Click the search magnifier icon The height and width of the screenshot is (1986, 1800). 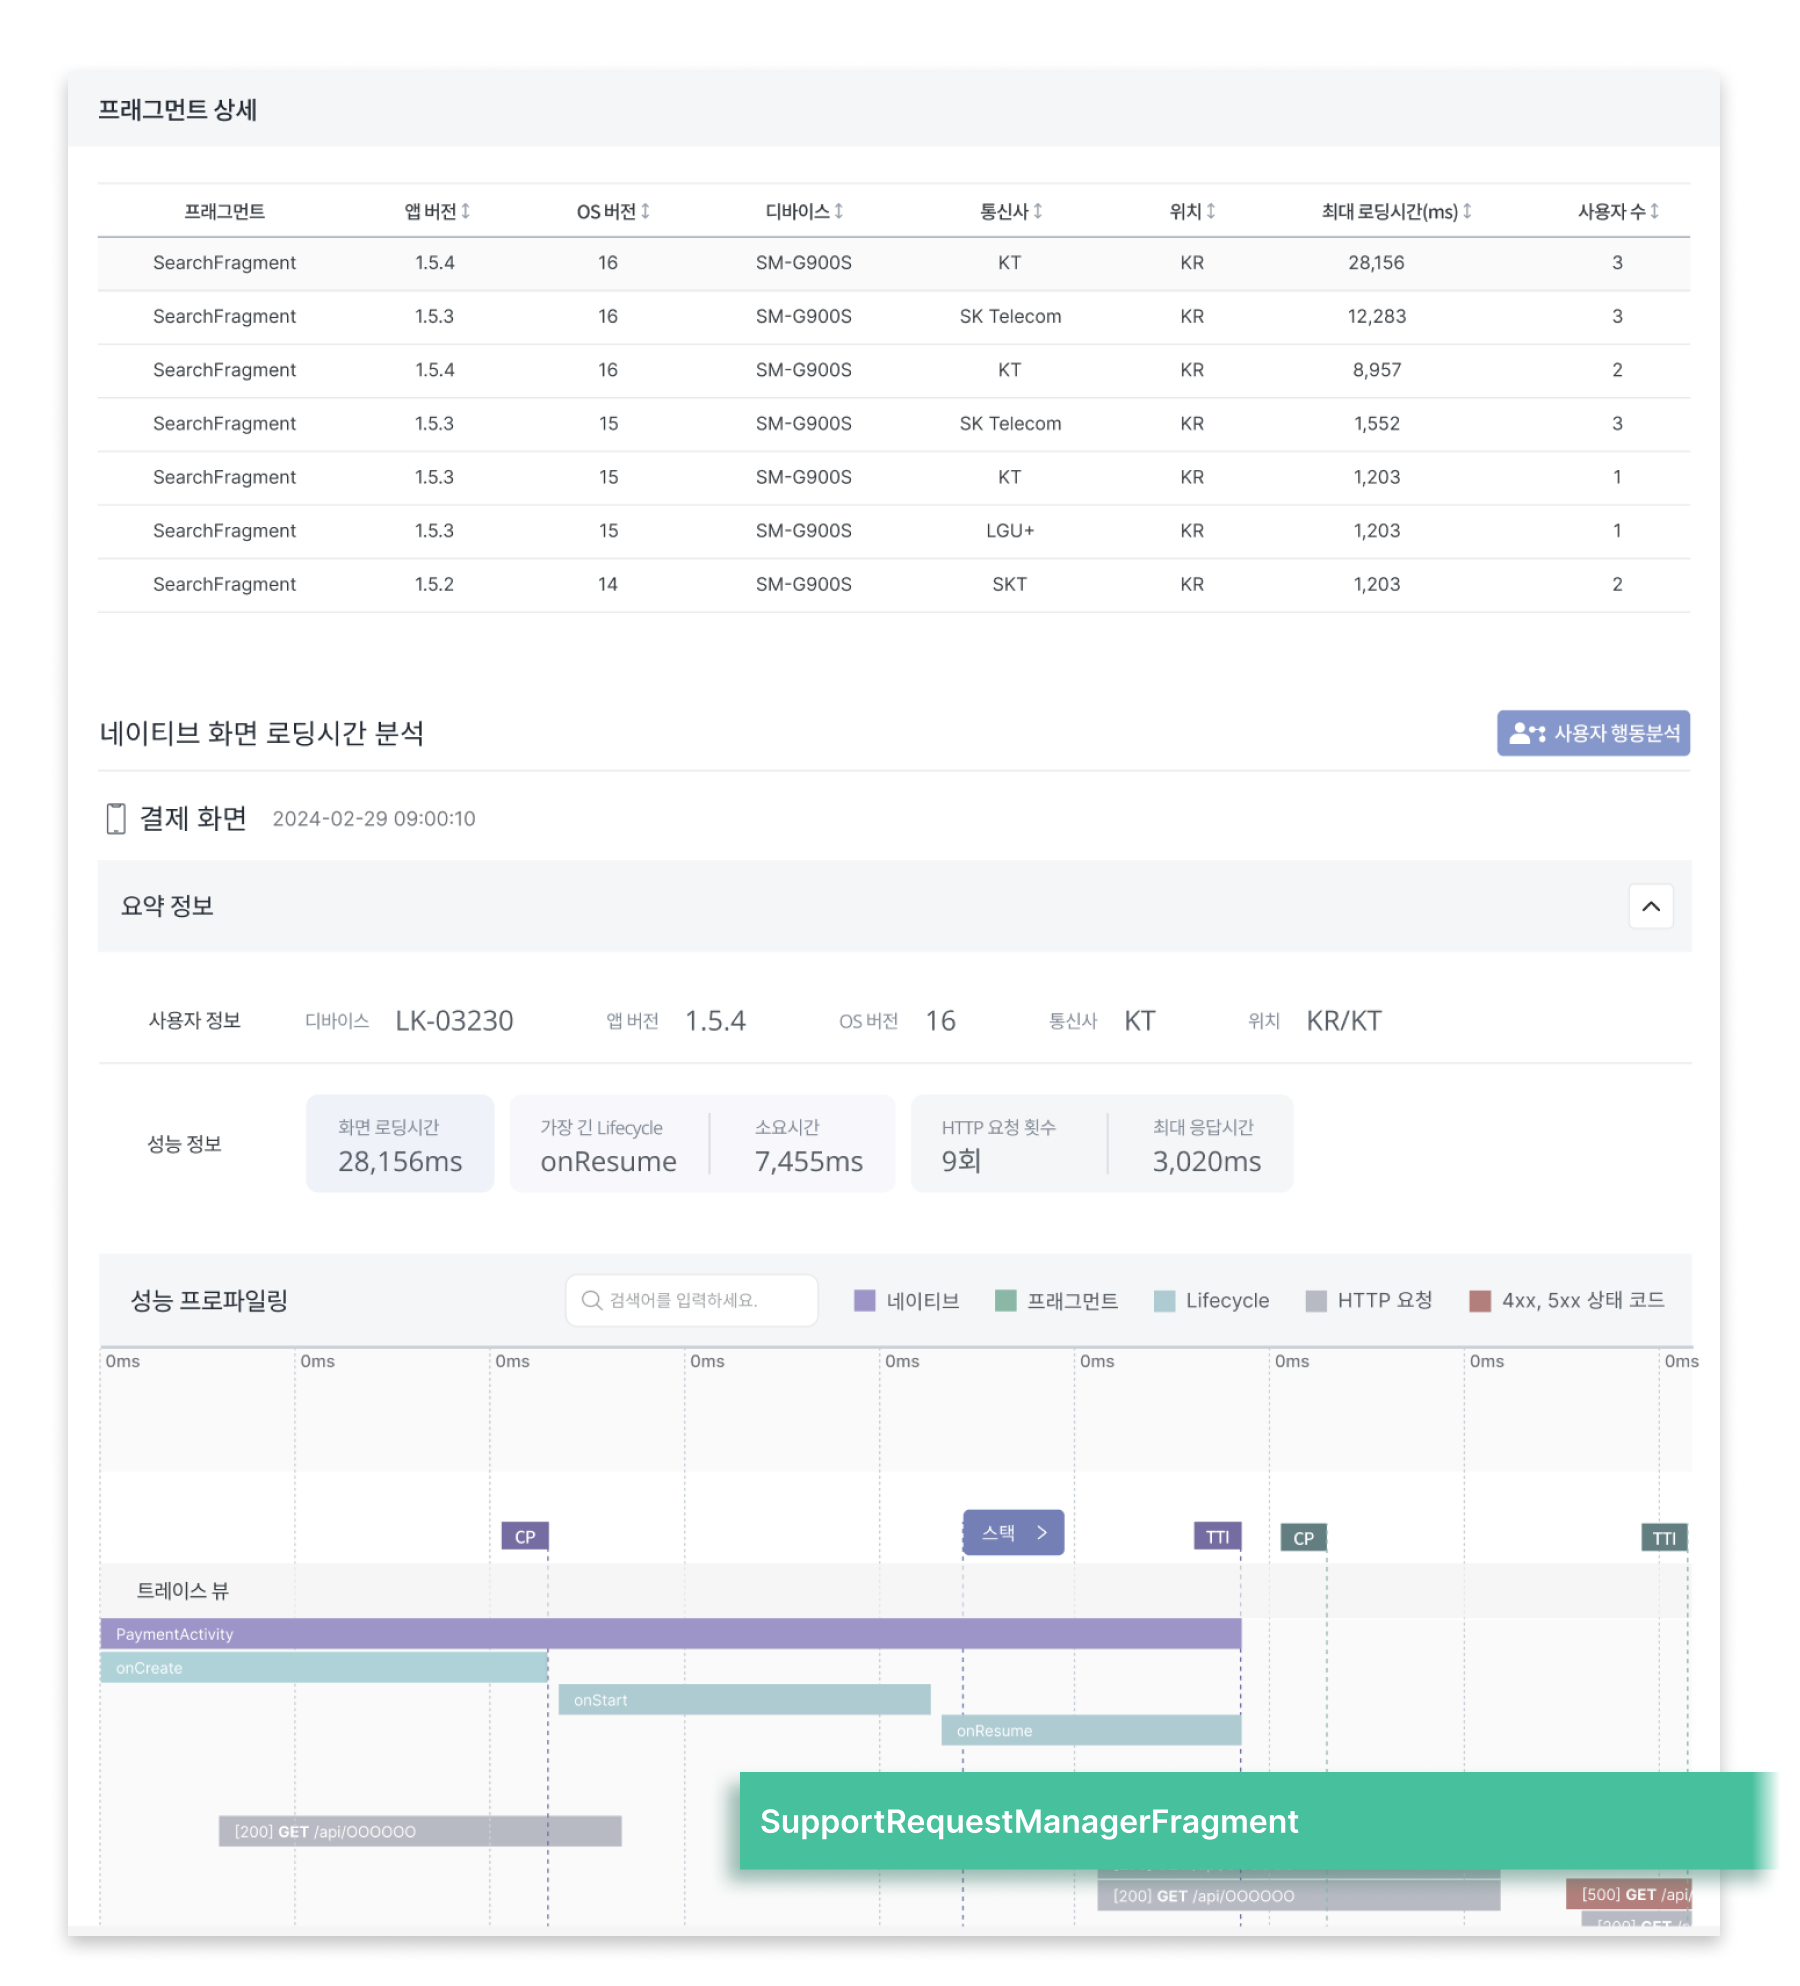click(x=591, y=1300)
